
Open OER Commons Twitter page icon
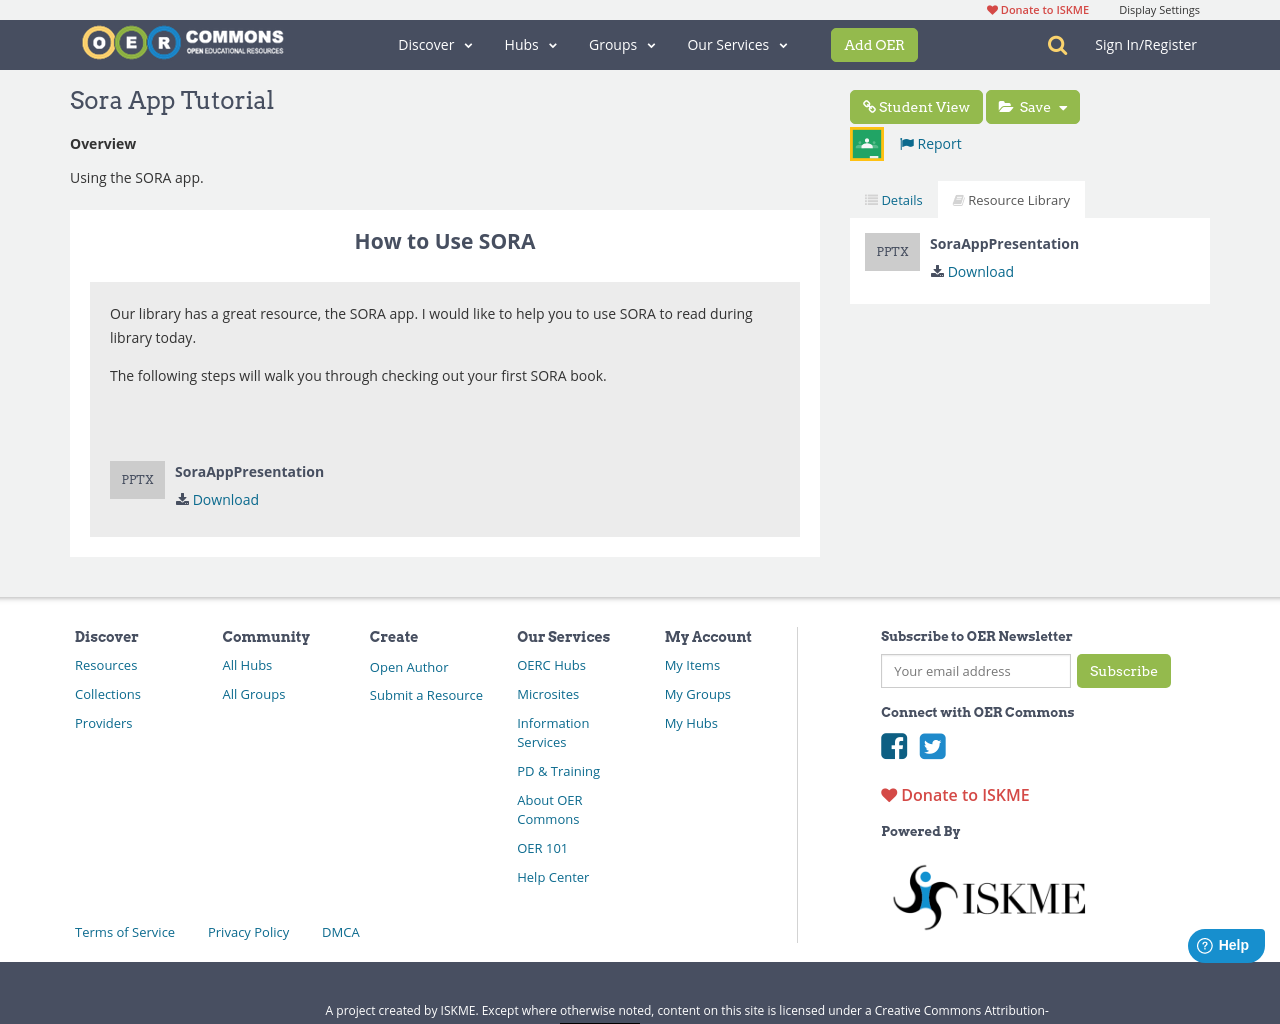933,746
